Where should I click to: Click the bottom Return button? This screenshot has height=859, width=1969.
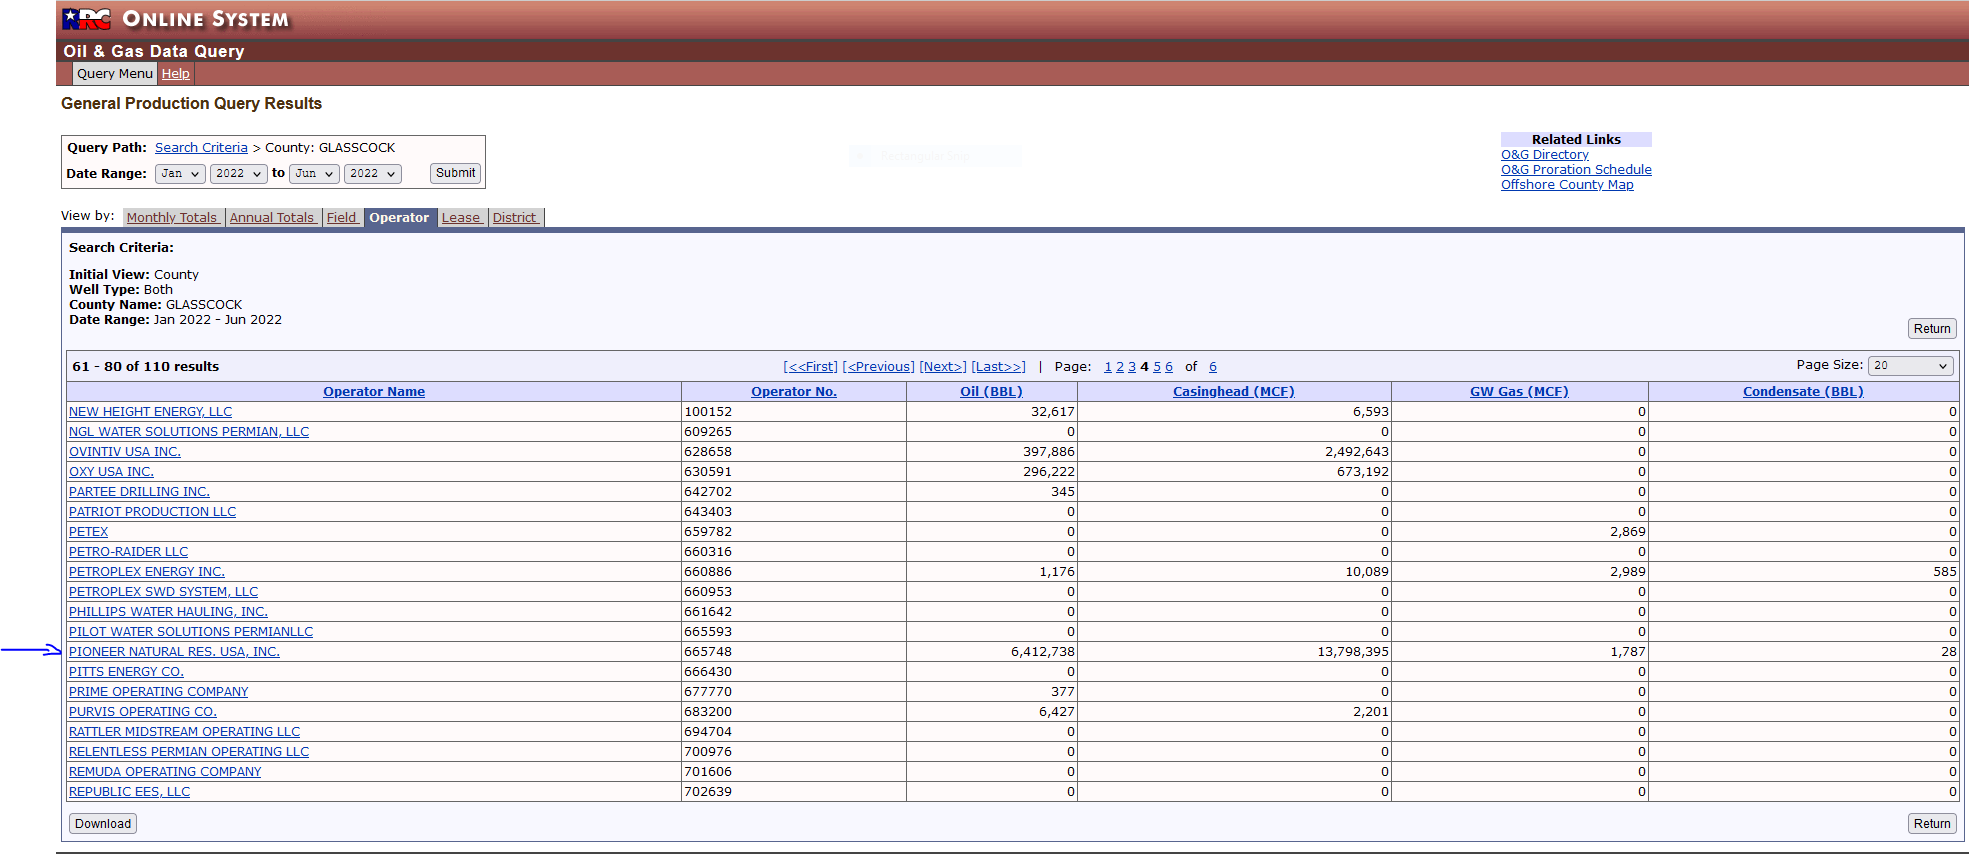(x=1932, y=824)
